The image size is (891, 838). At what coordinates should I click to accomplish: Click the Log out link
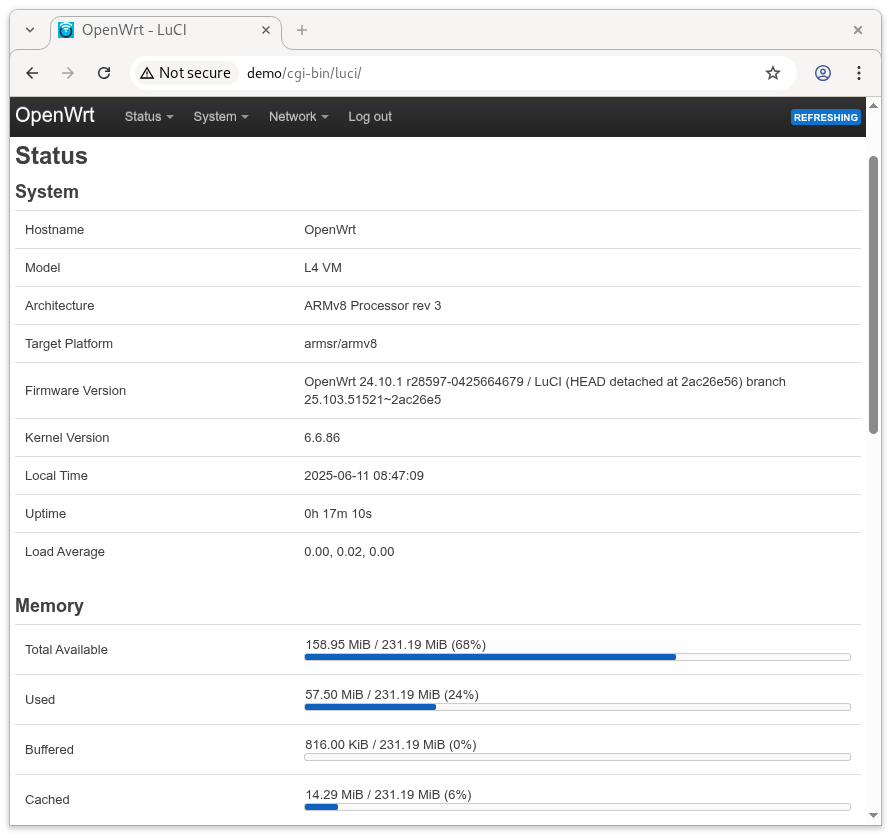click(370, 116)
